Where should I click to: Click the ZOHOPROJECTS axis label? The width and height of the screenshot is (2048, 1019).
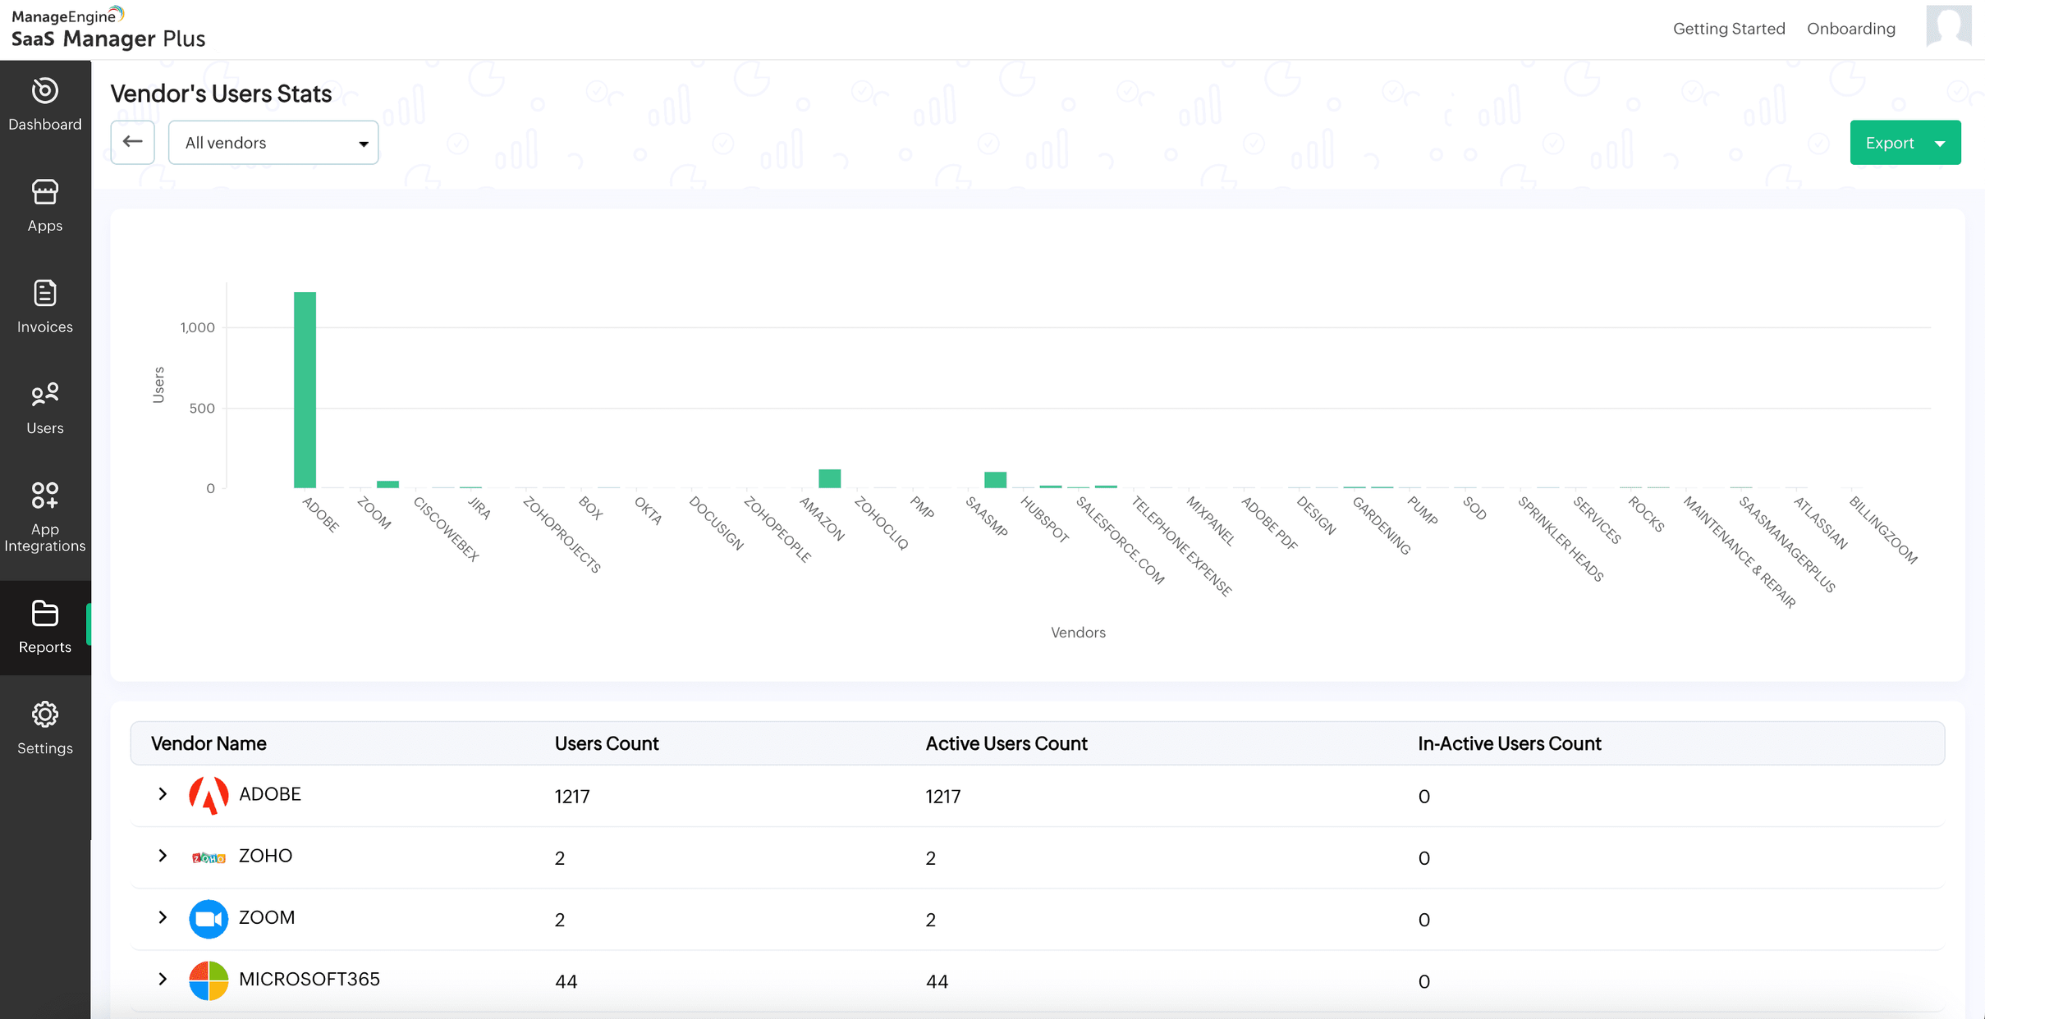[x=562, y=535]
